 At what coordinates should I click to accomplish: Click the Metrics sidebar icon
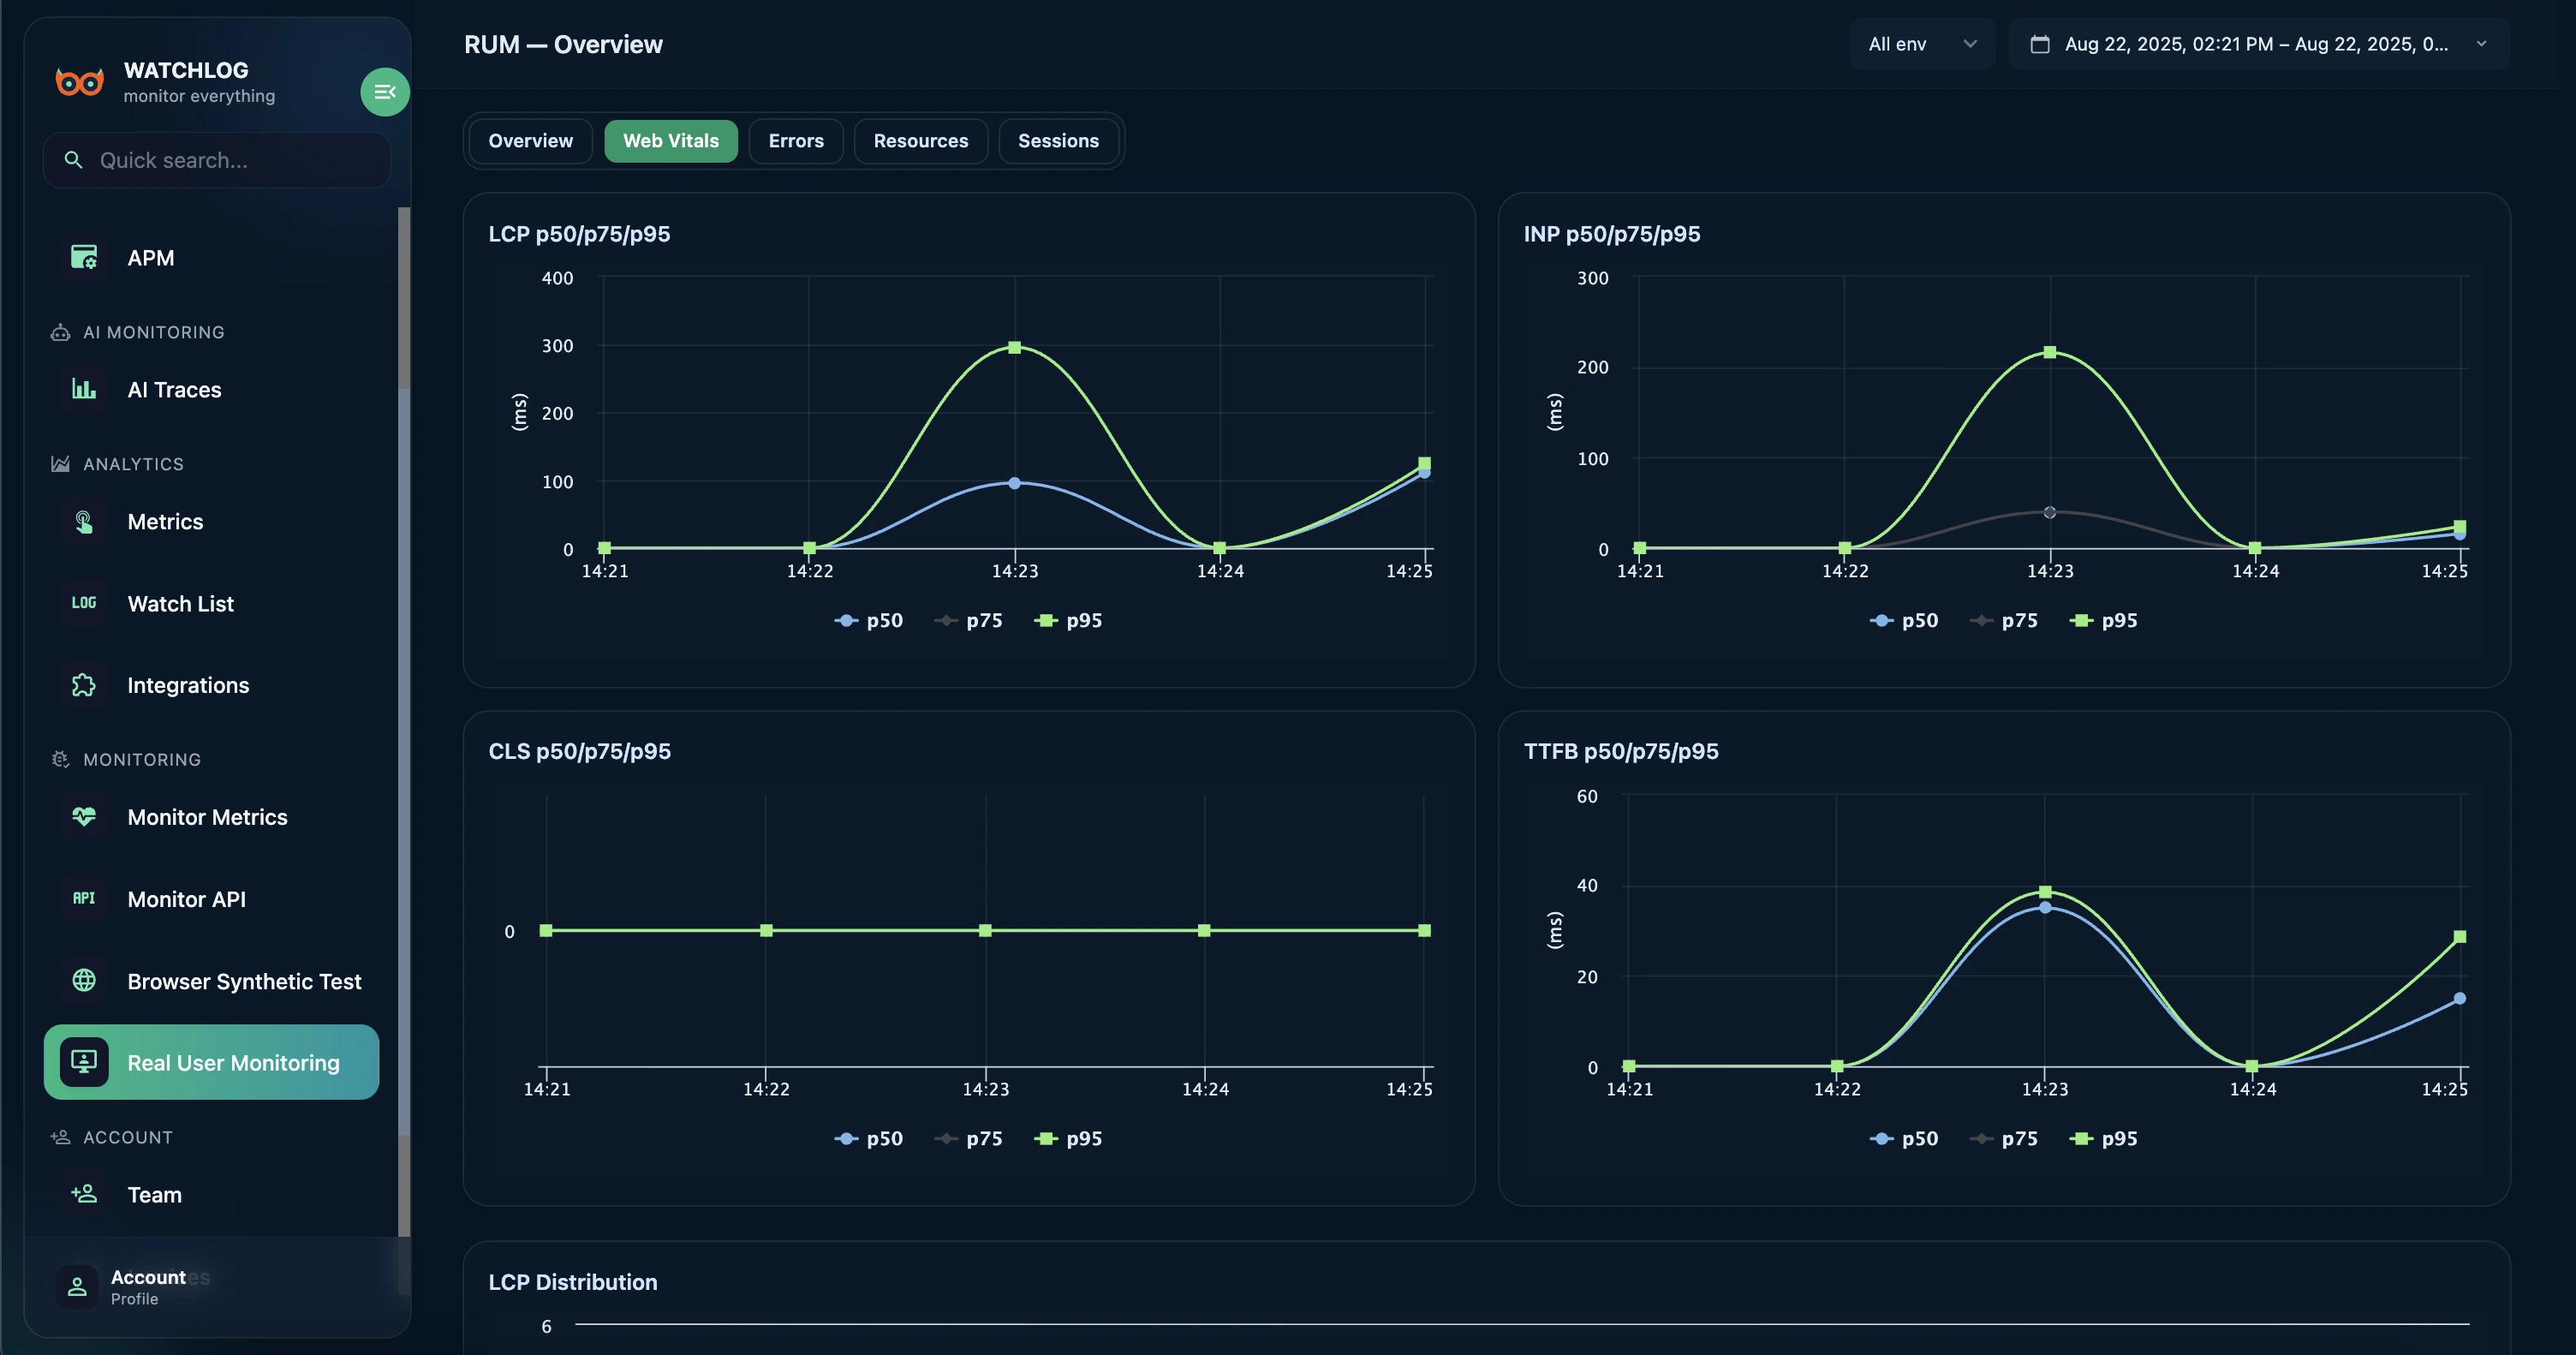coord(84,521)
